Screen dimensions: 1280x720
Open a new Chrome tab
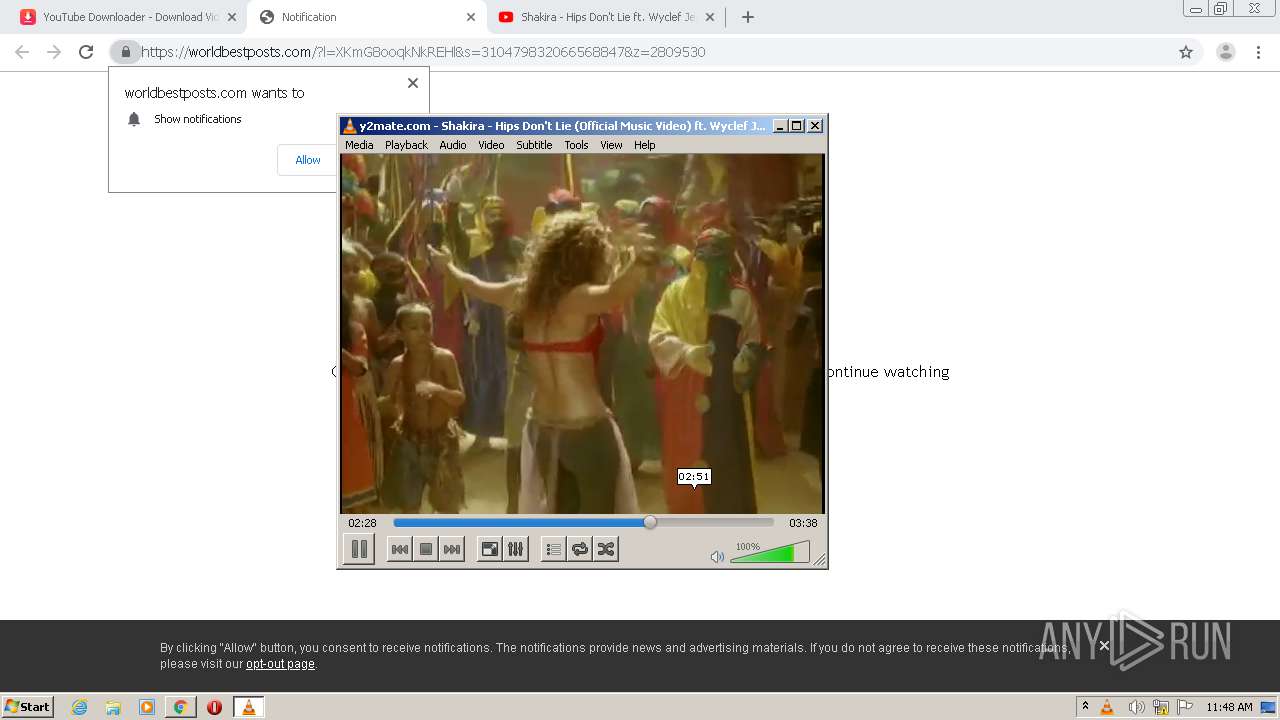click(x=747, y=17)
